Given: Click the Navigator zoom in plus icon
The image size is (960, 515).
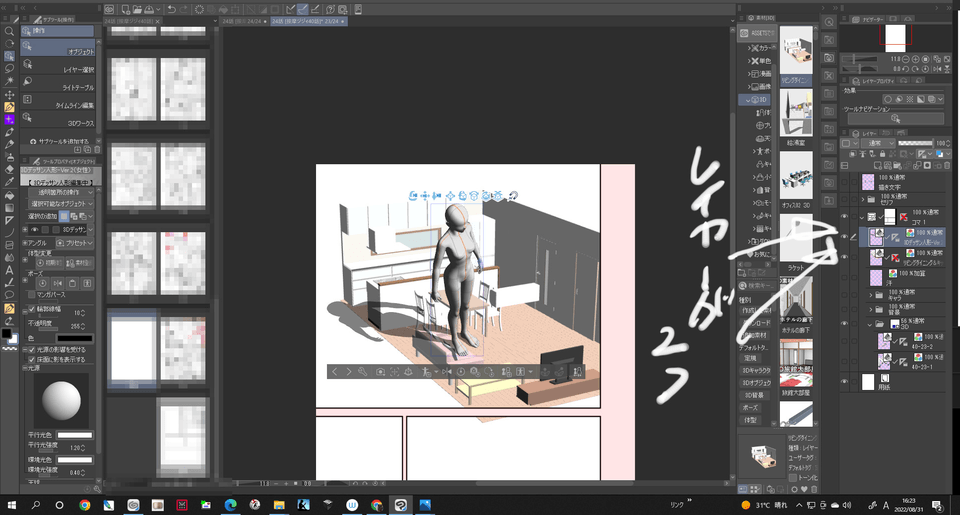Looking at the screenshot, I should coord(915,59).
